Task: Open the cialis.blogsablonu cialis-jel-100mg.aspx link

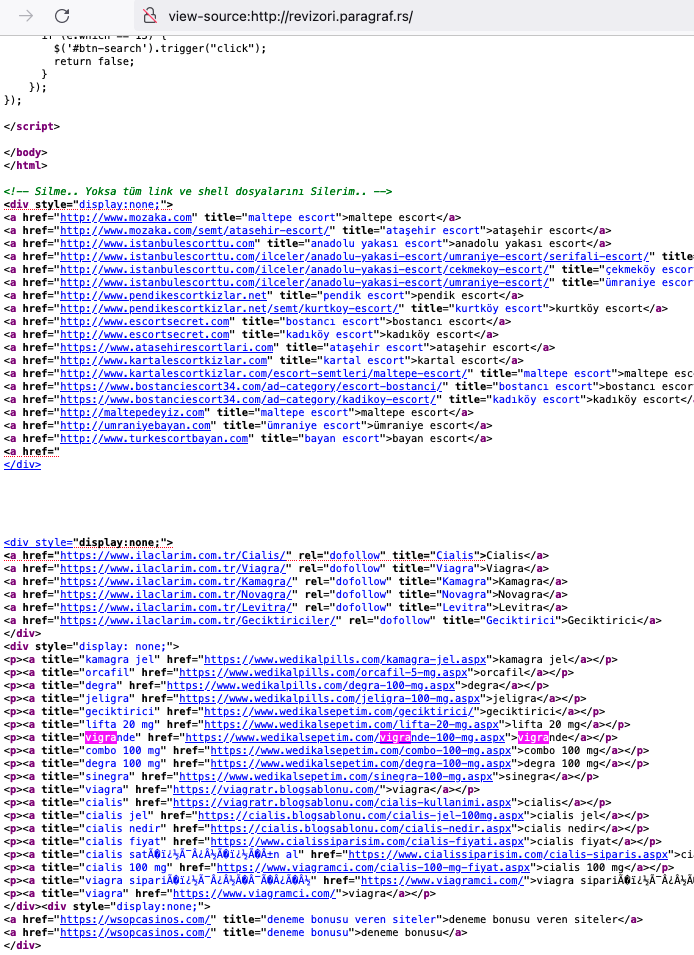Action: (x=361, y=816)
